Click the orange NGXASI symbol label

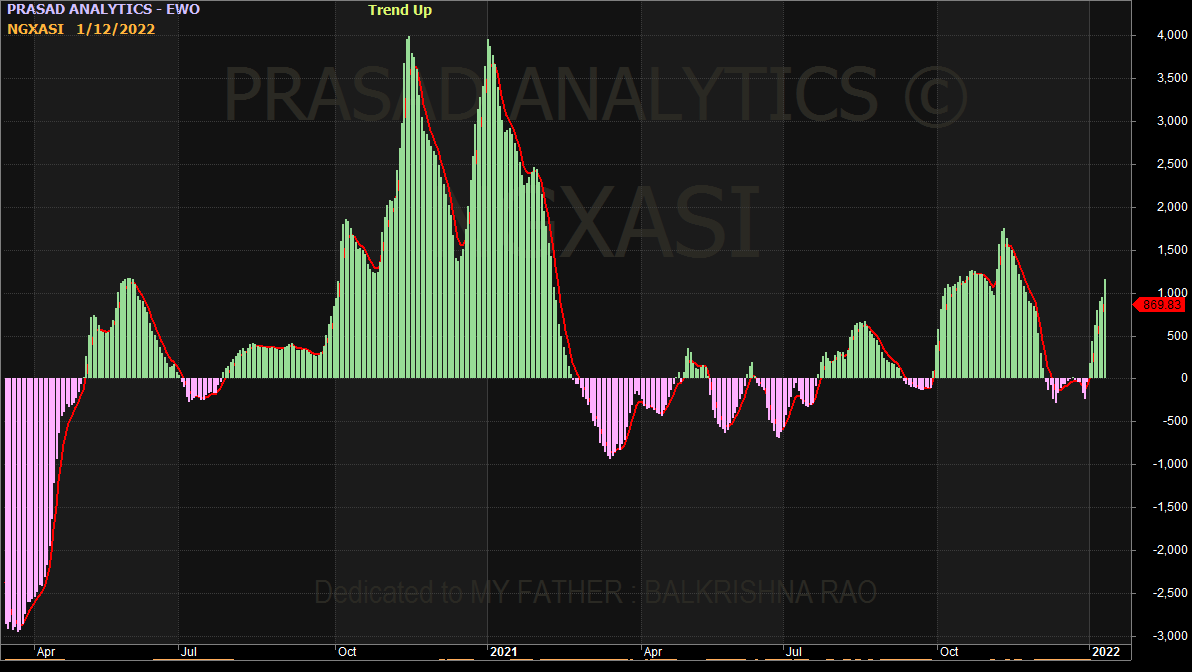(x=35, y=29)
